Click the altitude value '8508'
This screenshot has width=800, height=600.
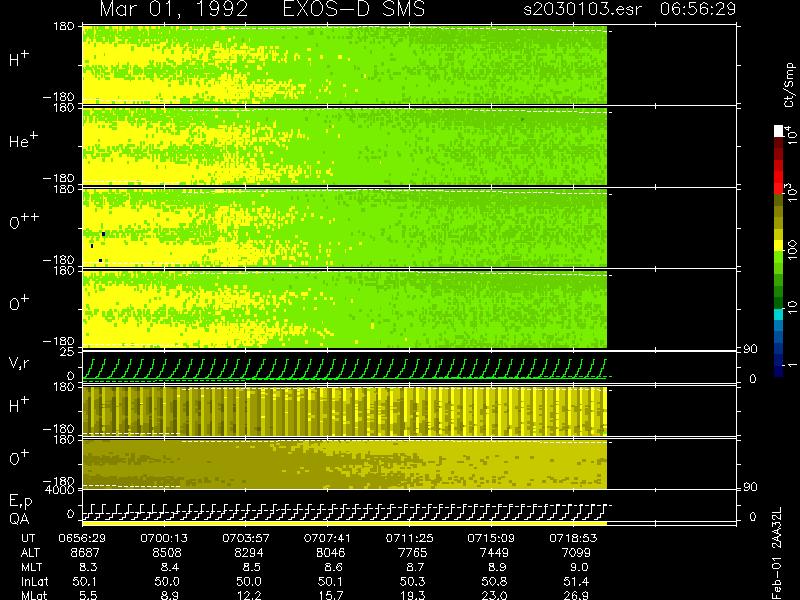[x=167, y=553]
